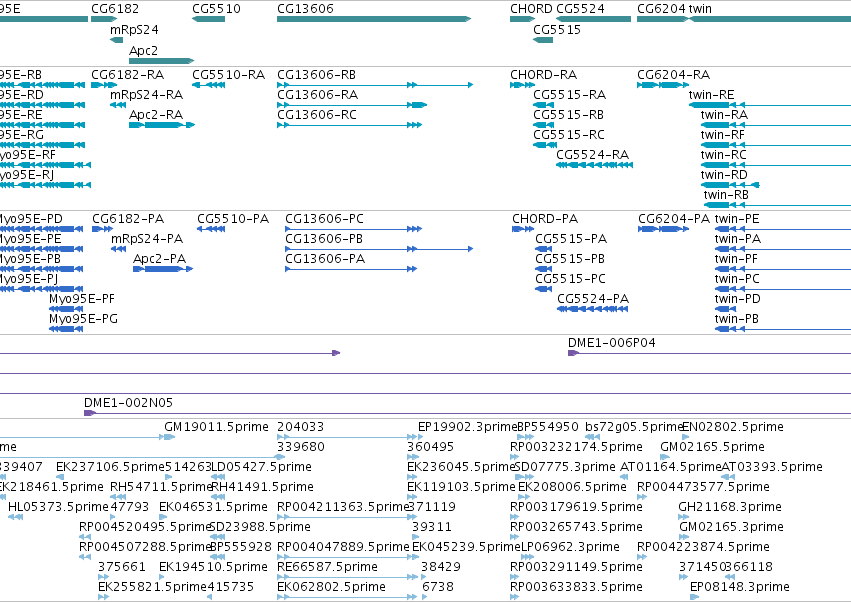
Task: Select the LD05427.5prime EST
Action: 218,477
